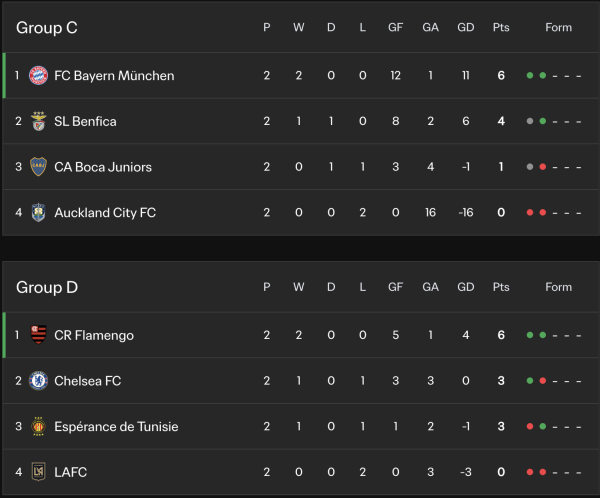Click the Espérance de Tunisie crest
600x498 pixels.
(39, 426)
